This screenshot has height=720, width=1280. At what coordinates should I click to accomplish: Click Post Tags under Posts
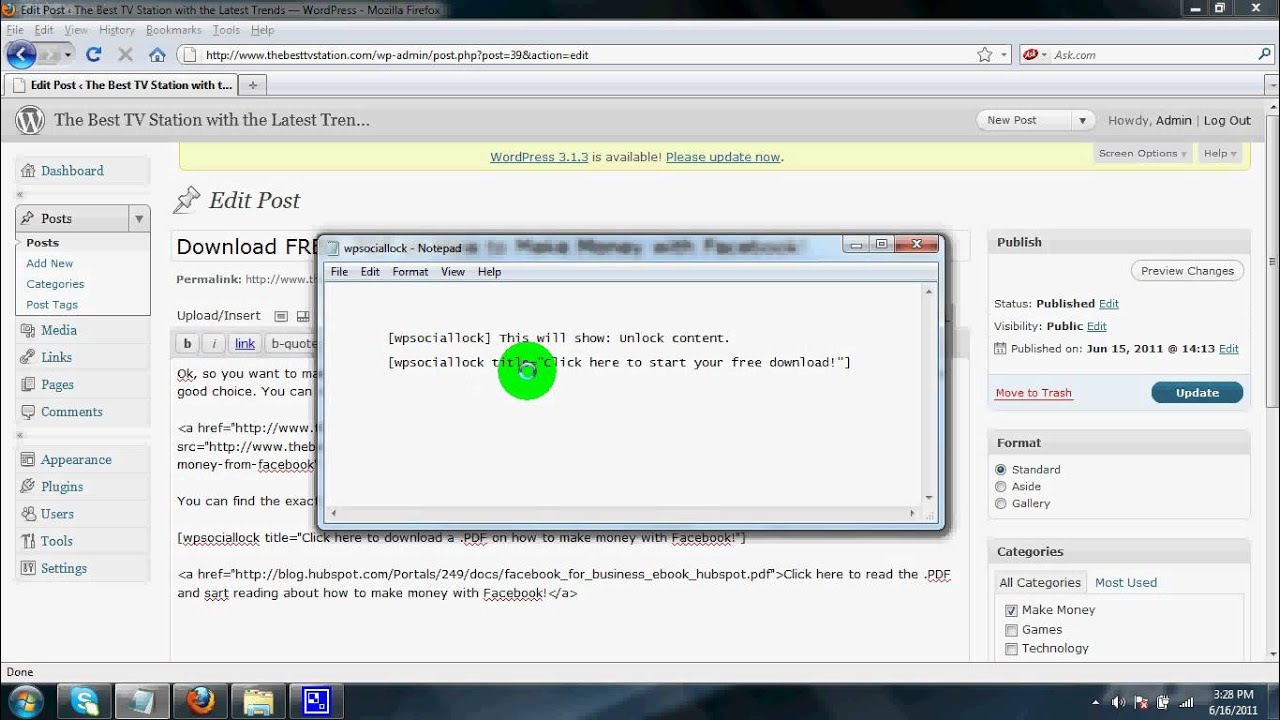(x=52, y=305)
